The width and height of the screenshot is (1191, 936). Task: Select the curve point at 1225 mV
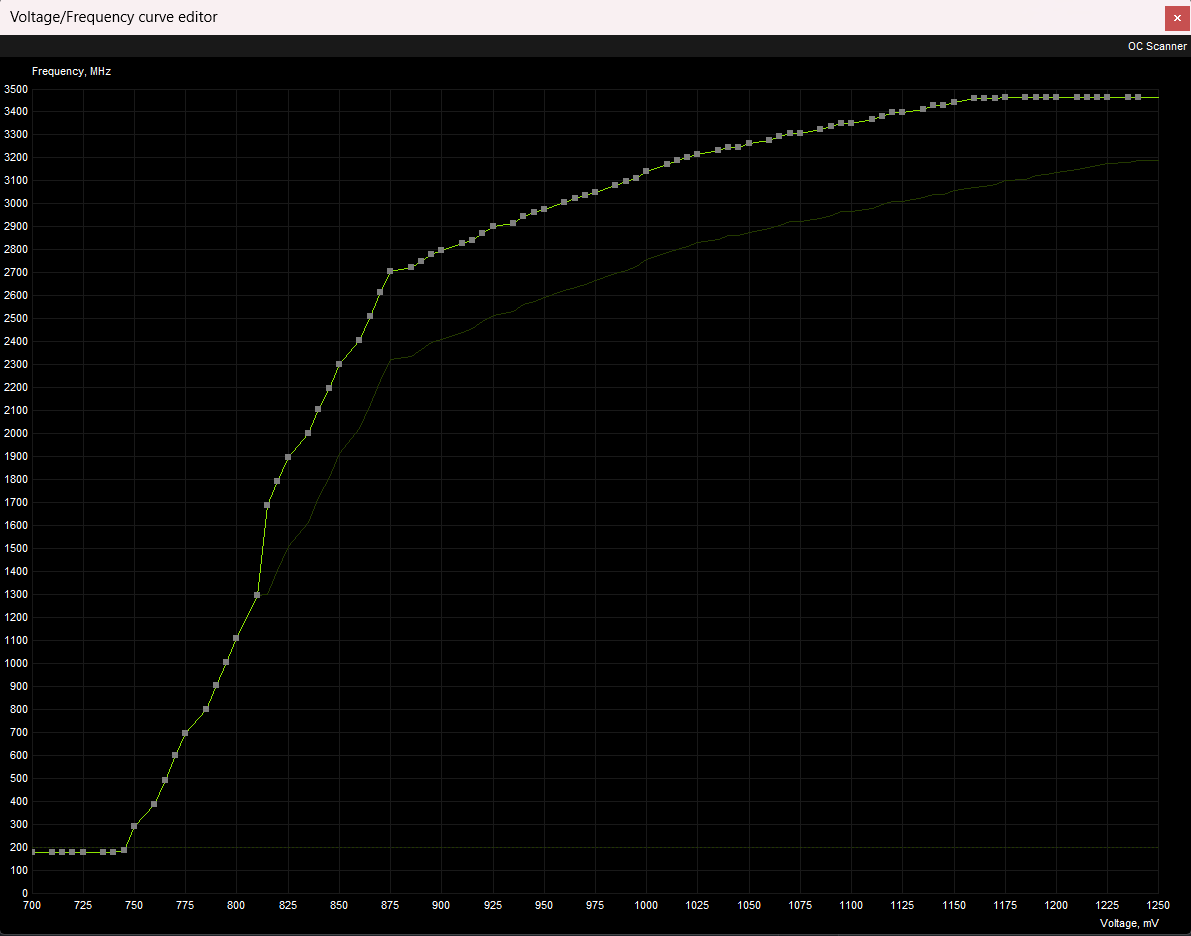point(1107,97)
